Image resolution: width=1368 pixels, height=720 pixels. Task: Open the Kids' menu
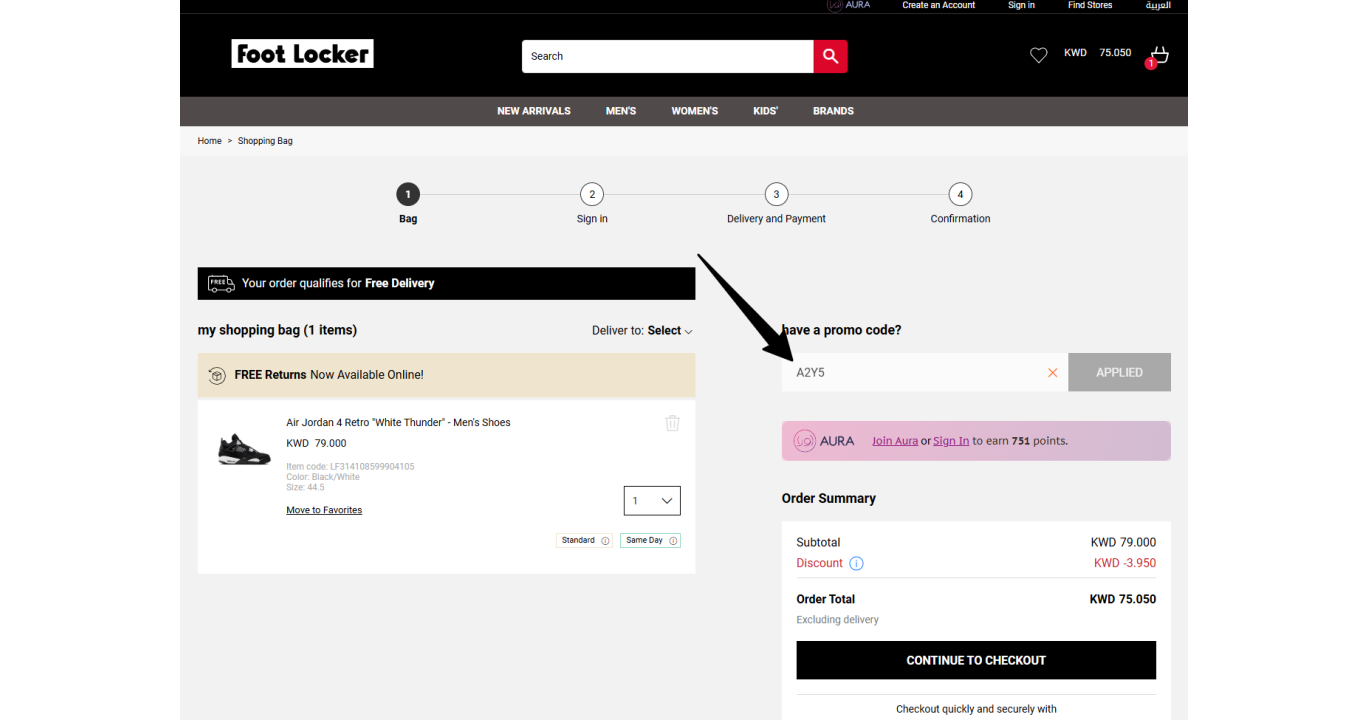tap(766, 111)
